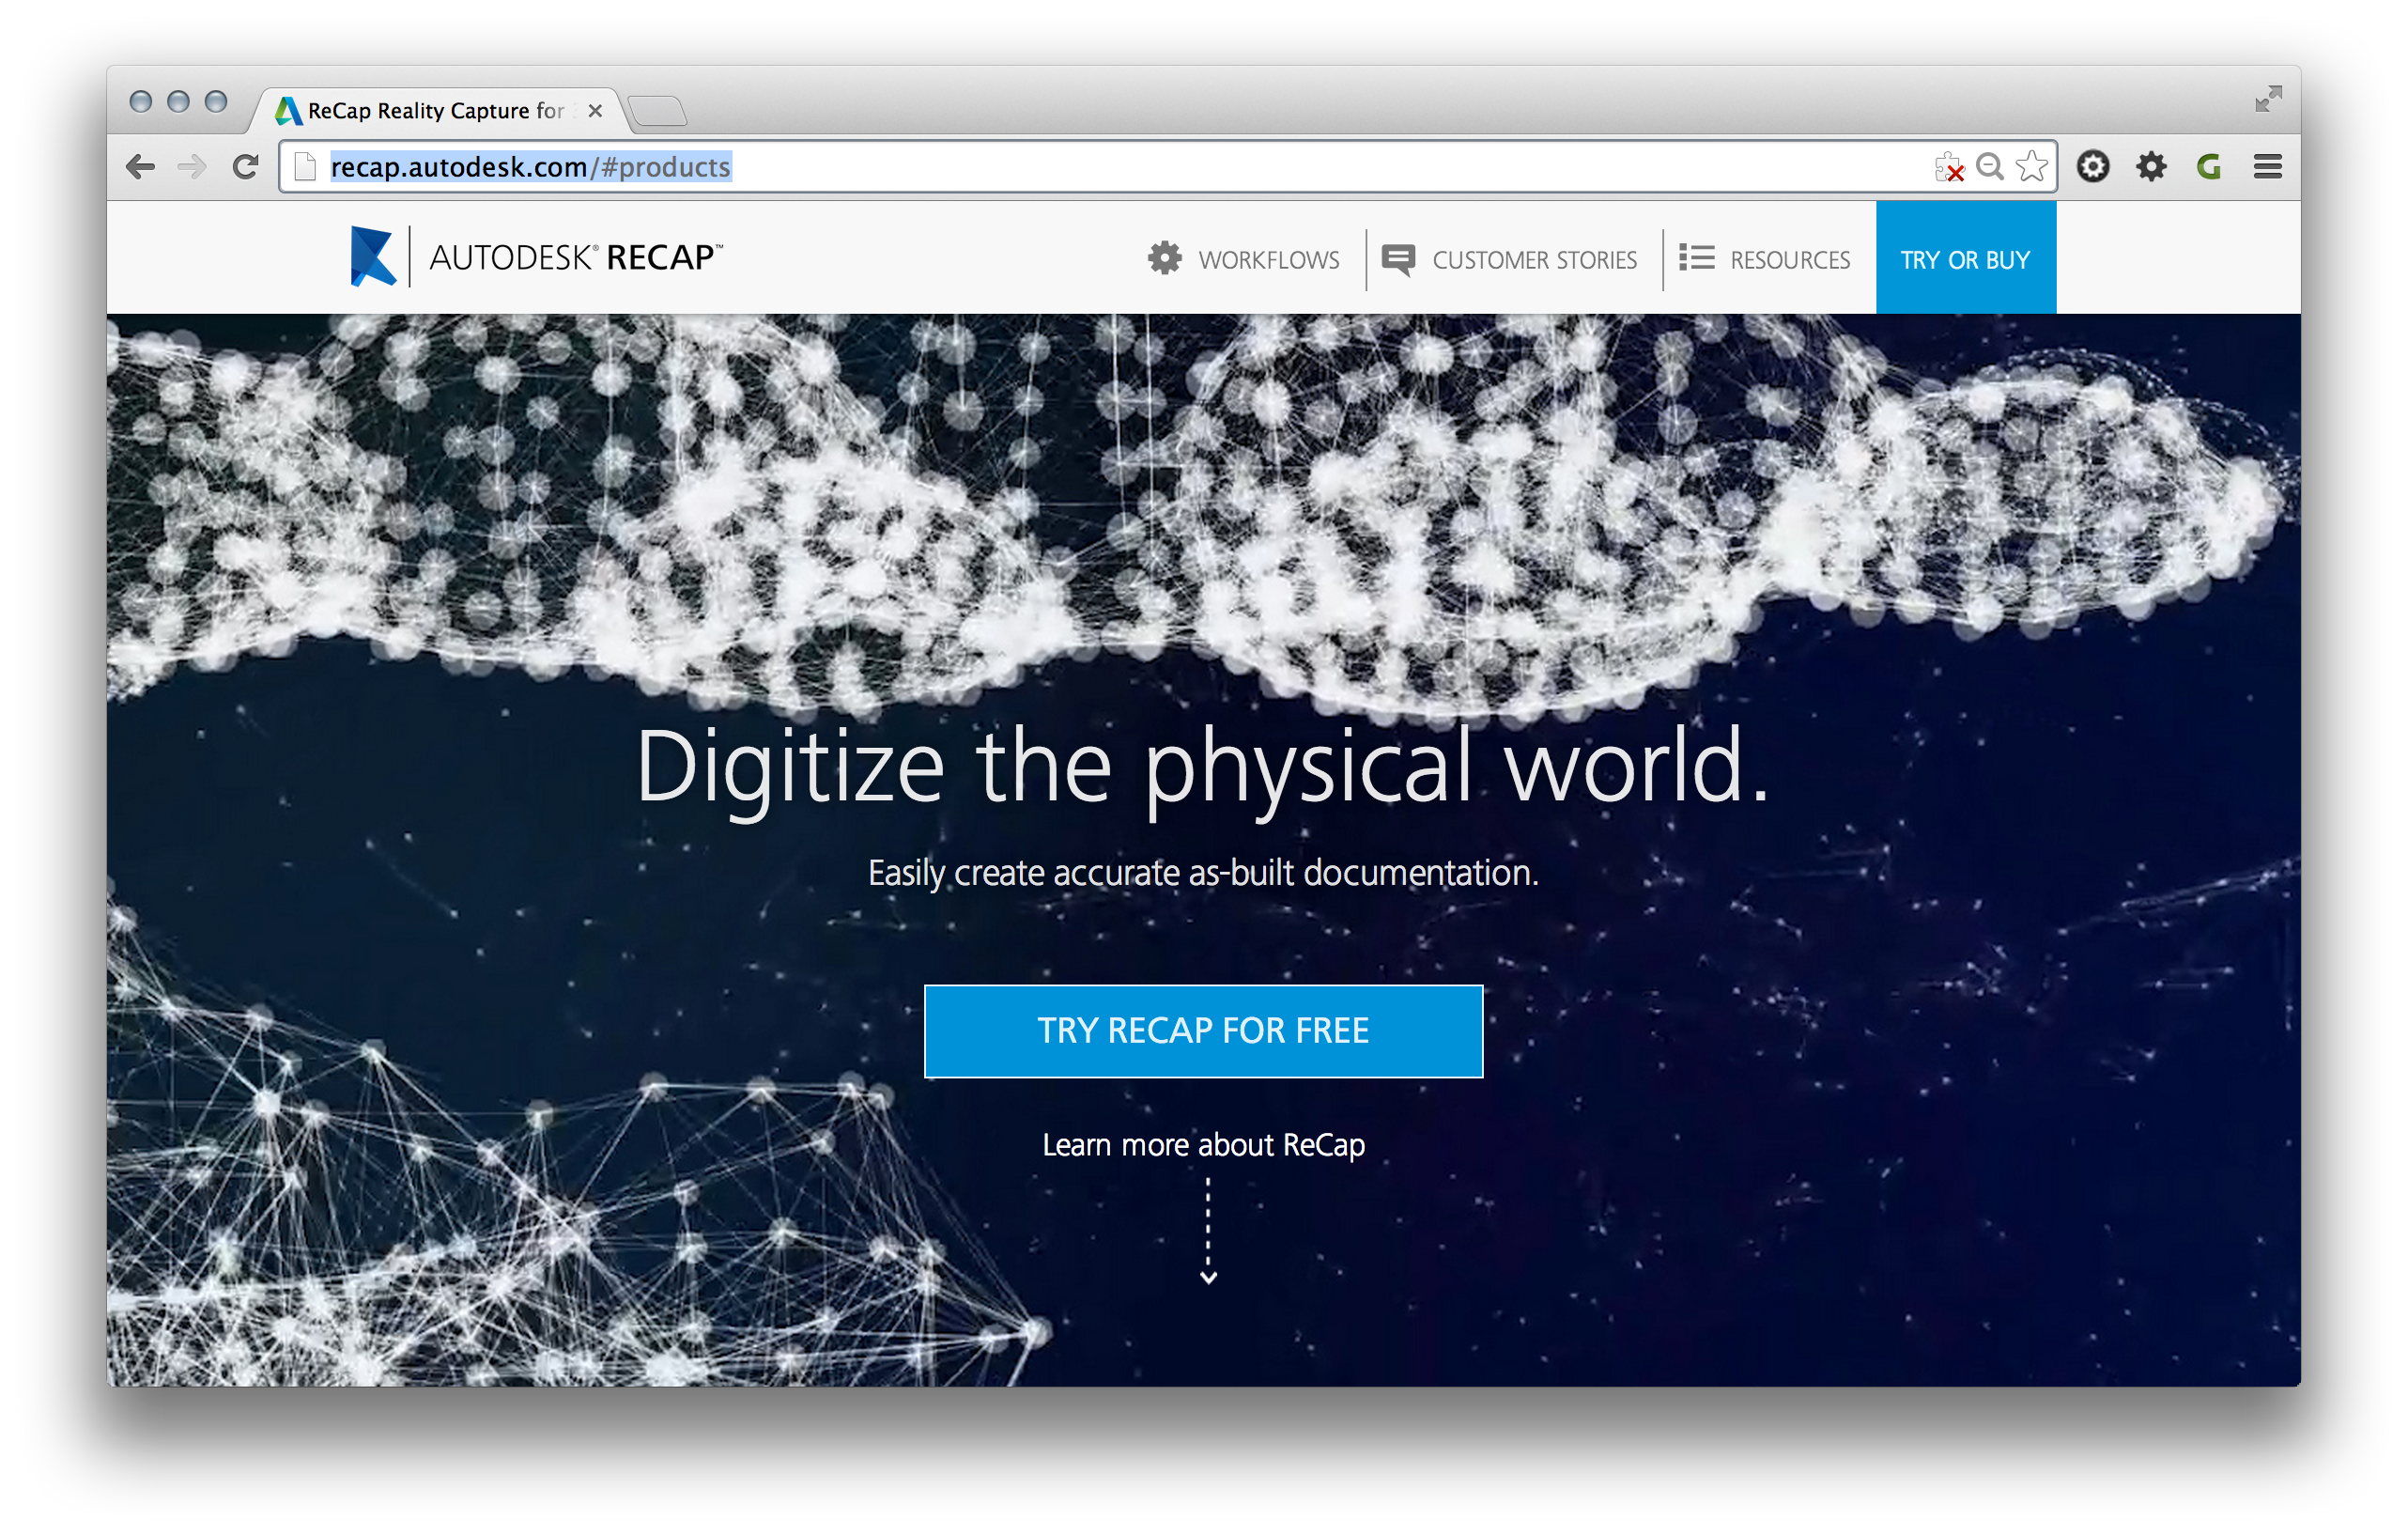Screen dimensions: 2408x1535
Task: Click the browser forward arrow
Action: point(191,167)
